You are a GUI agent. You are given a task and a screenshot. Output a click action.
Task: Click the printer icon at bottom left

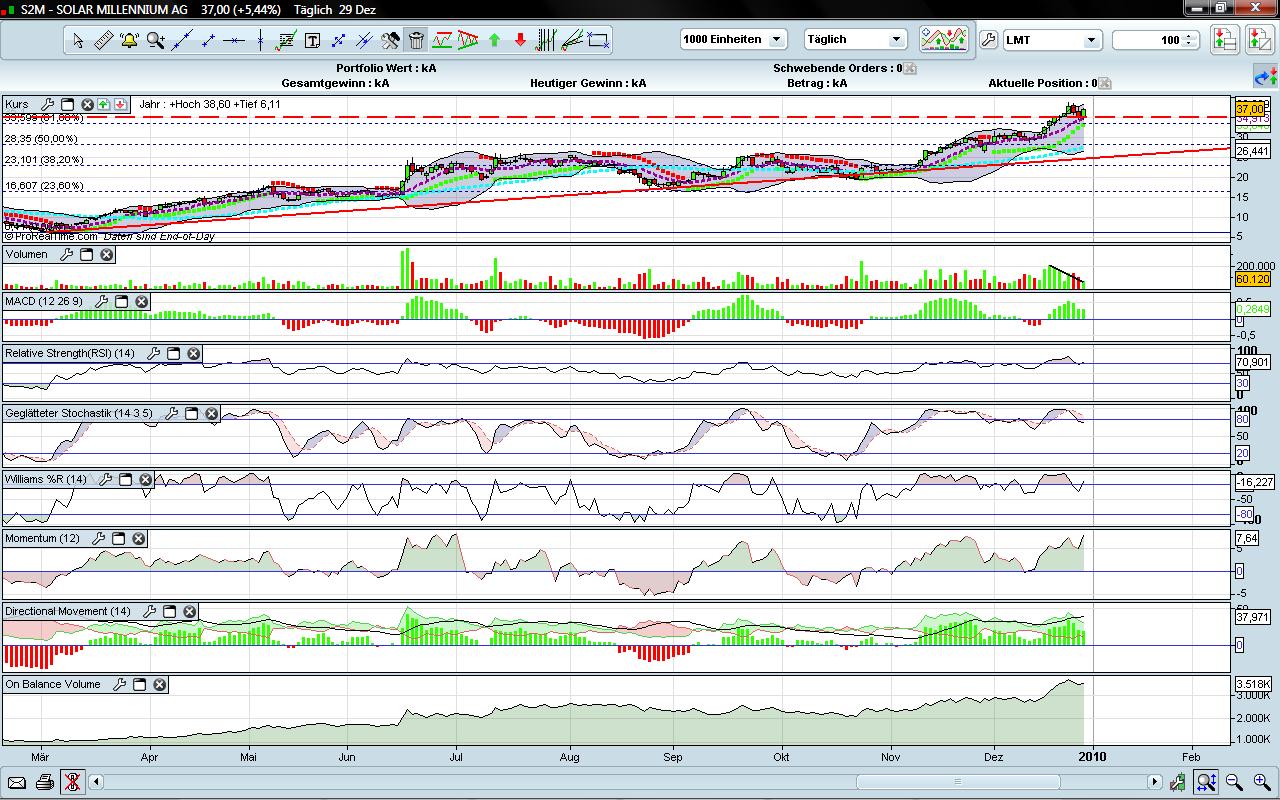pos(44,782)
